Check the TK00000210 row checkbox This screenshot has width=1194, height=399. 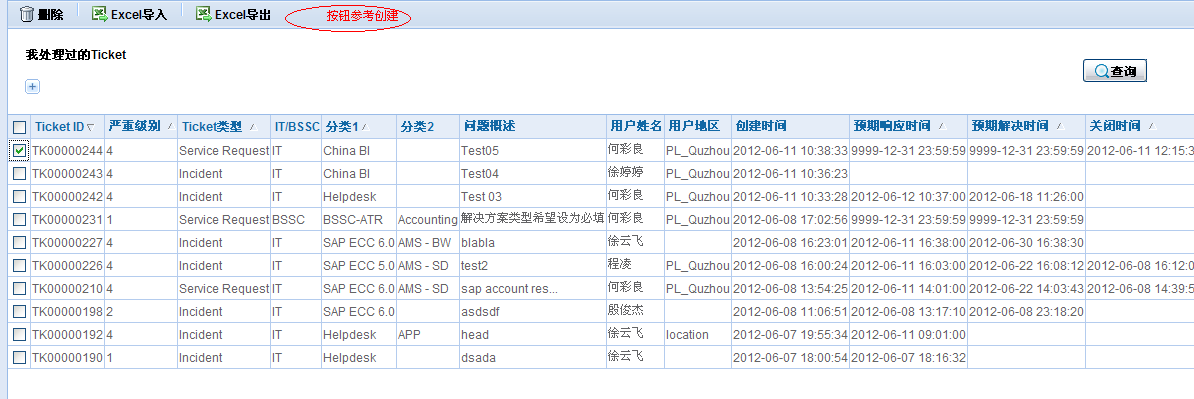20,289
